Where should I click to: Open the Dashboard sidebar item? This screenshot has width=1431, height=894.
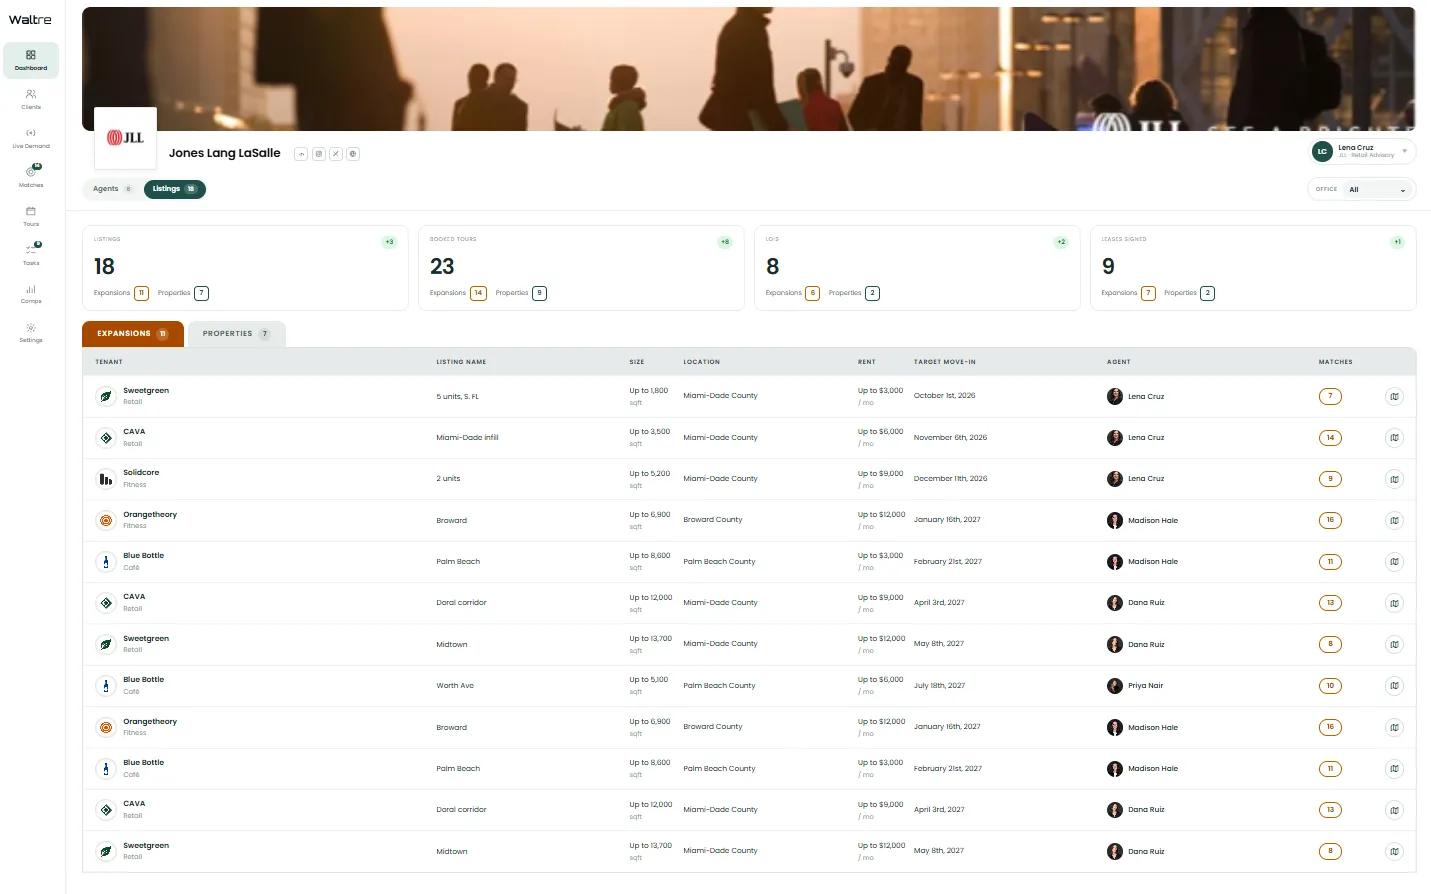pos(31,60)
